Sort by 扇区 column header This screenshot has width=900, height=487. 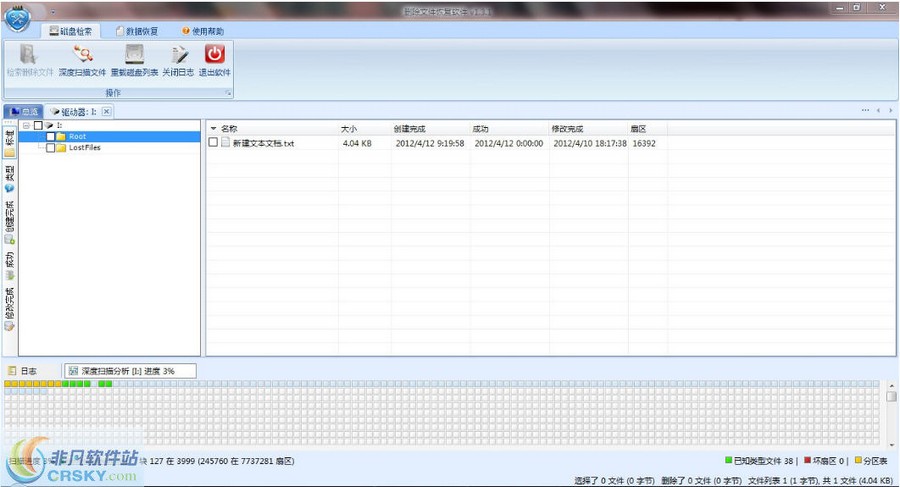(647, 129)
